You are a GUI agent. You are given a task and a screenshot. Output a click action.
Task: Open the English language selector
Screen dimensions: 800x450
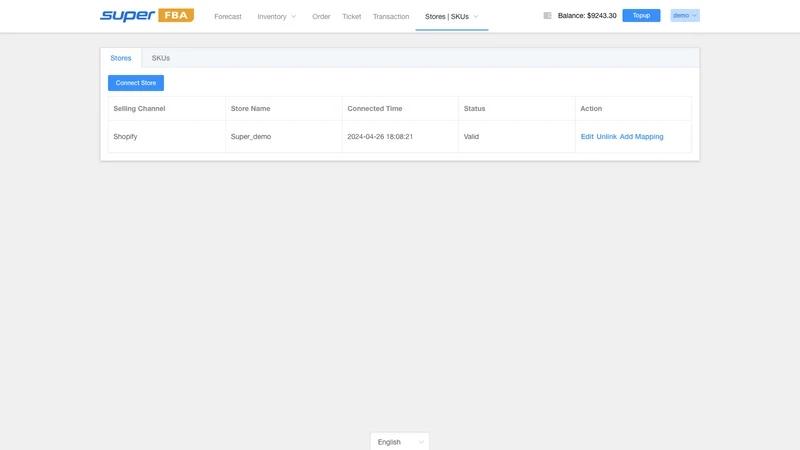(400, 441)
